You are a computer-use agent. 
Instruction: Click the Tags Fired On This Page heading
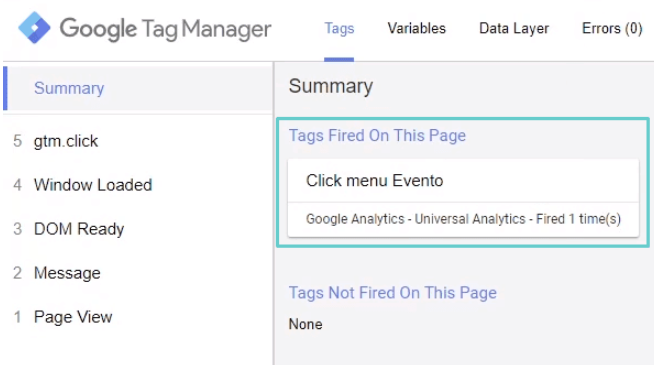point(377,135)
